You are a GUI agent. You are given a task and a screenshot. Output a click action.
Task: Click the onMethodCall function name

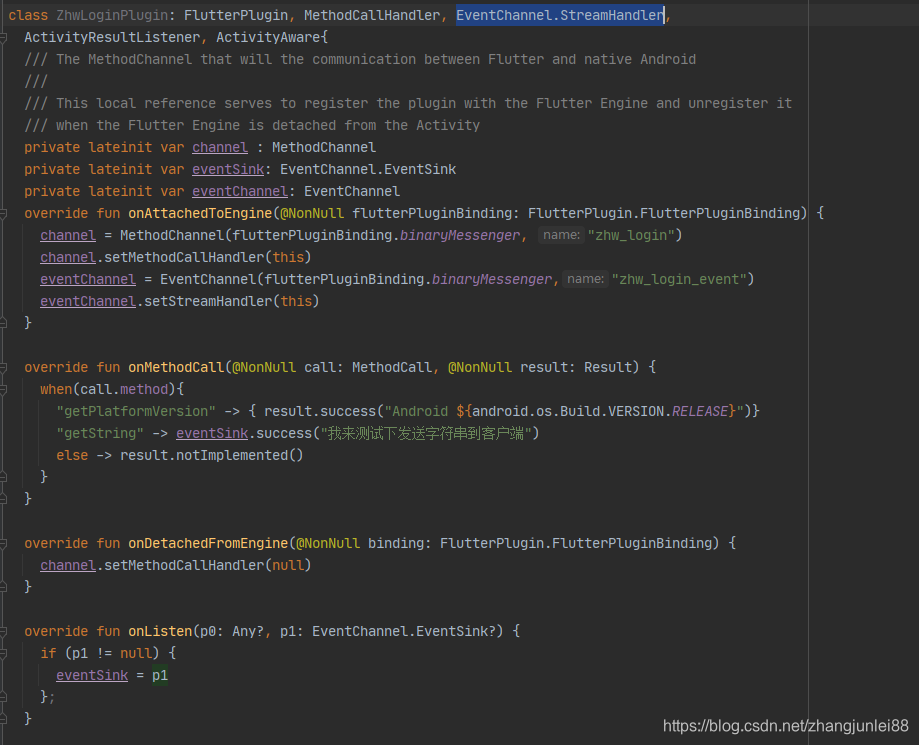tap(176, 368)
